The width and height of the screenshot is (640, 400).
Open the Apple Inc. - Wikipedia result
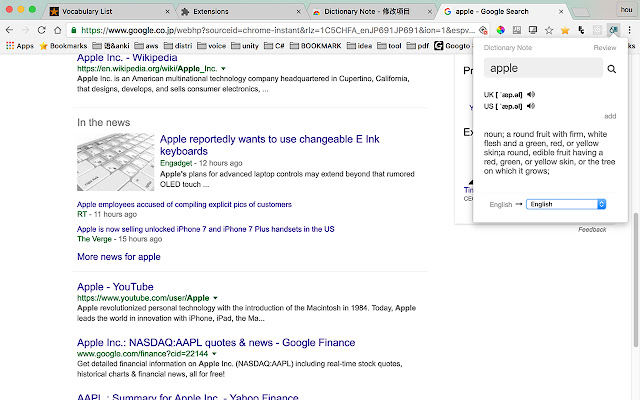coord(127,58)
